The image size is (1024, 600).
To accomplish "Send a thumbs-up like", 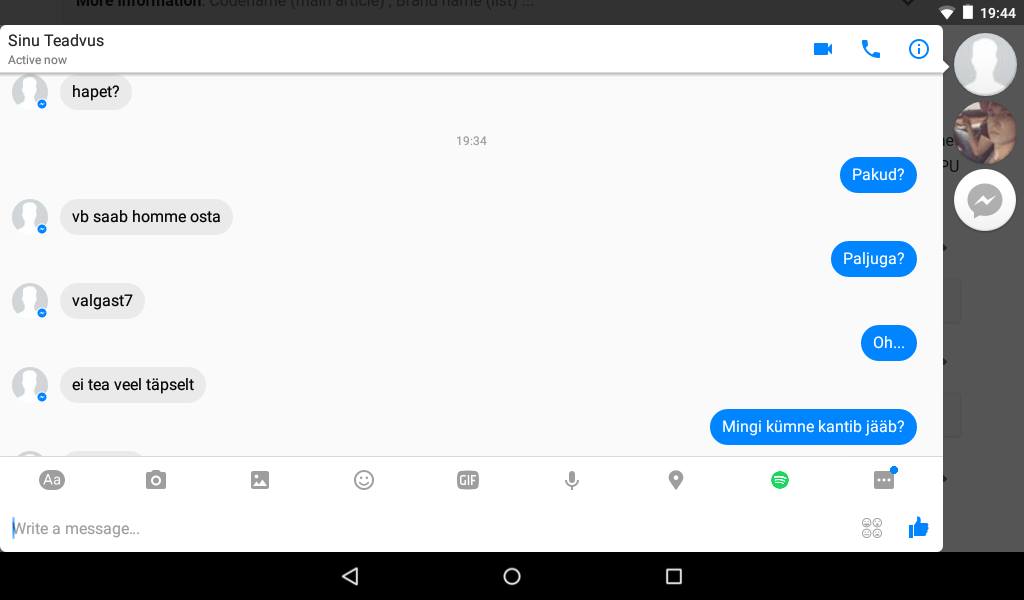I will (x=918, y=528).
